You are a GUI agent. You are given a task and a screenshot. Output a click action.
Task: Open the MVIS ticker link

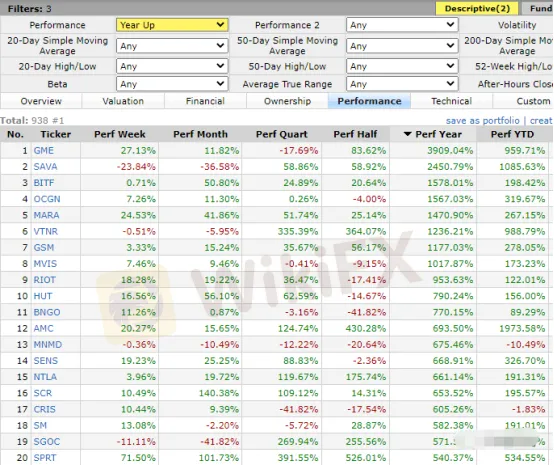coord(45,264)
